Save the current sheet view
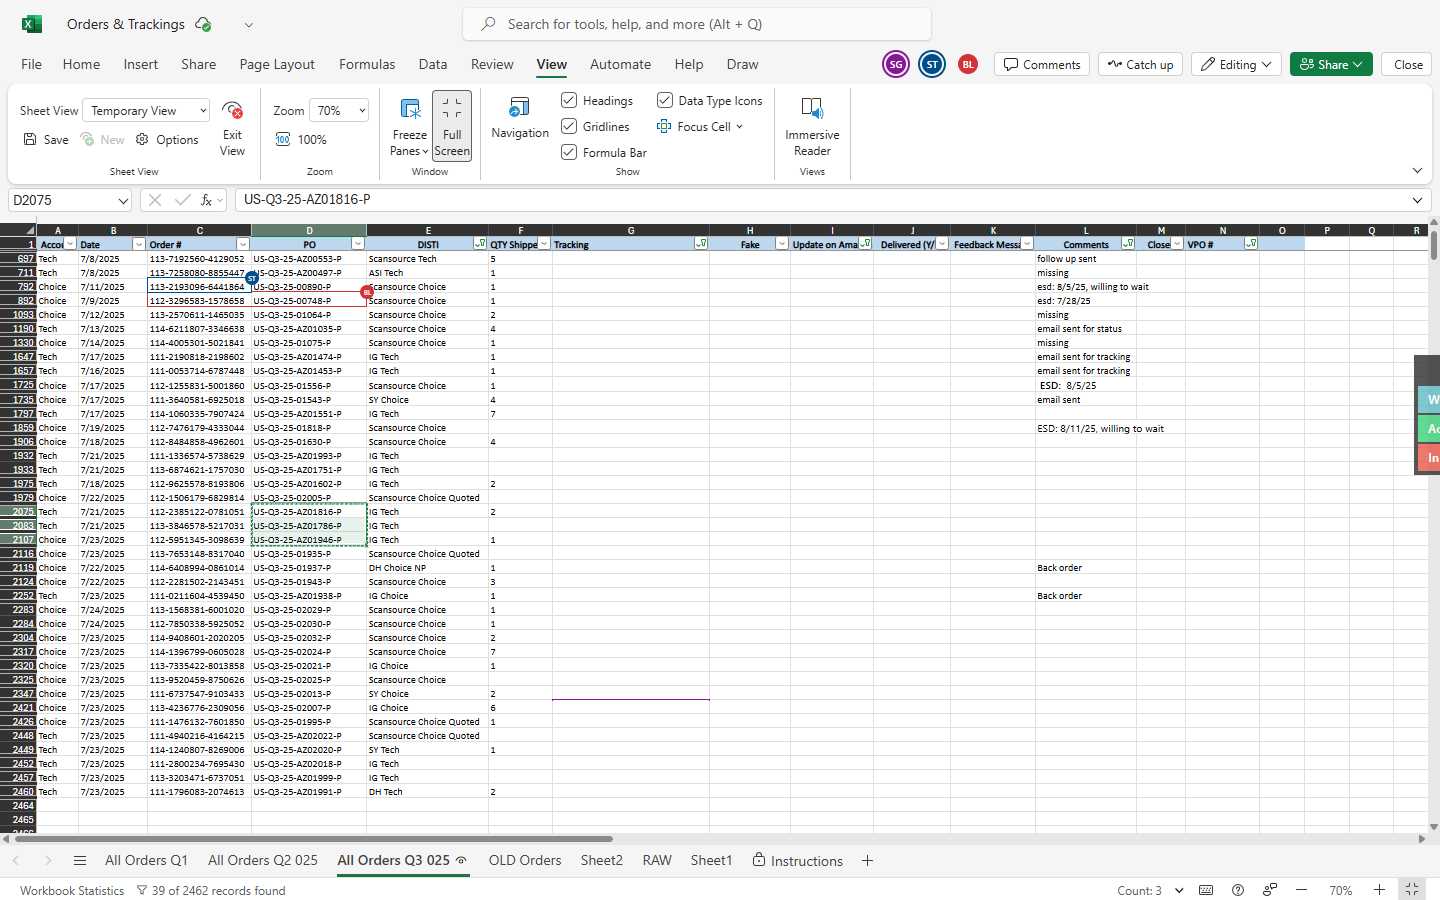 46,140
